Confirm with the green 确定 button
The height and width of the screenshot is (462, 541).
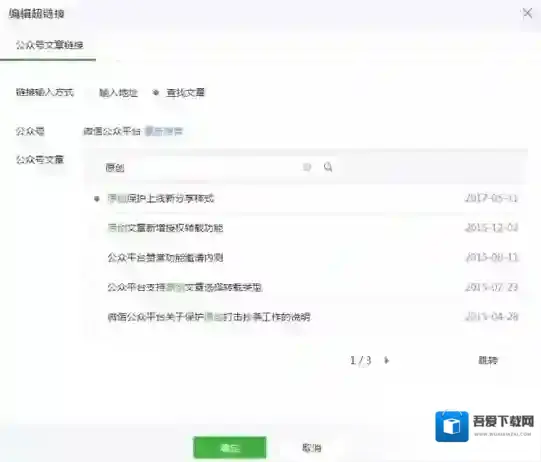pos(230,448)
